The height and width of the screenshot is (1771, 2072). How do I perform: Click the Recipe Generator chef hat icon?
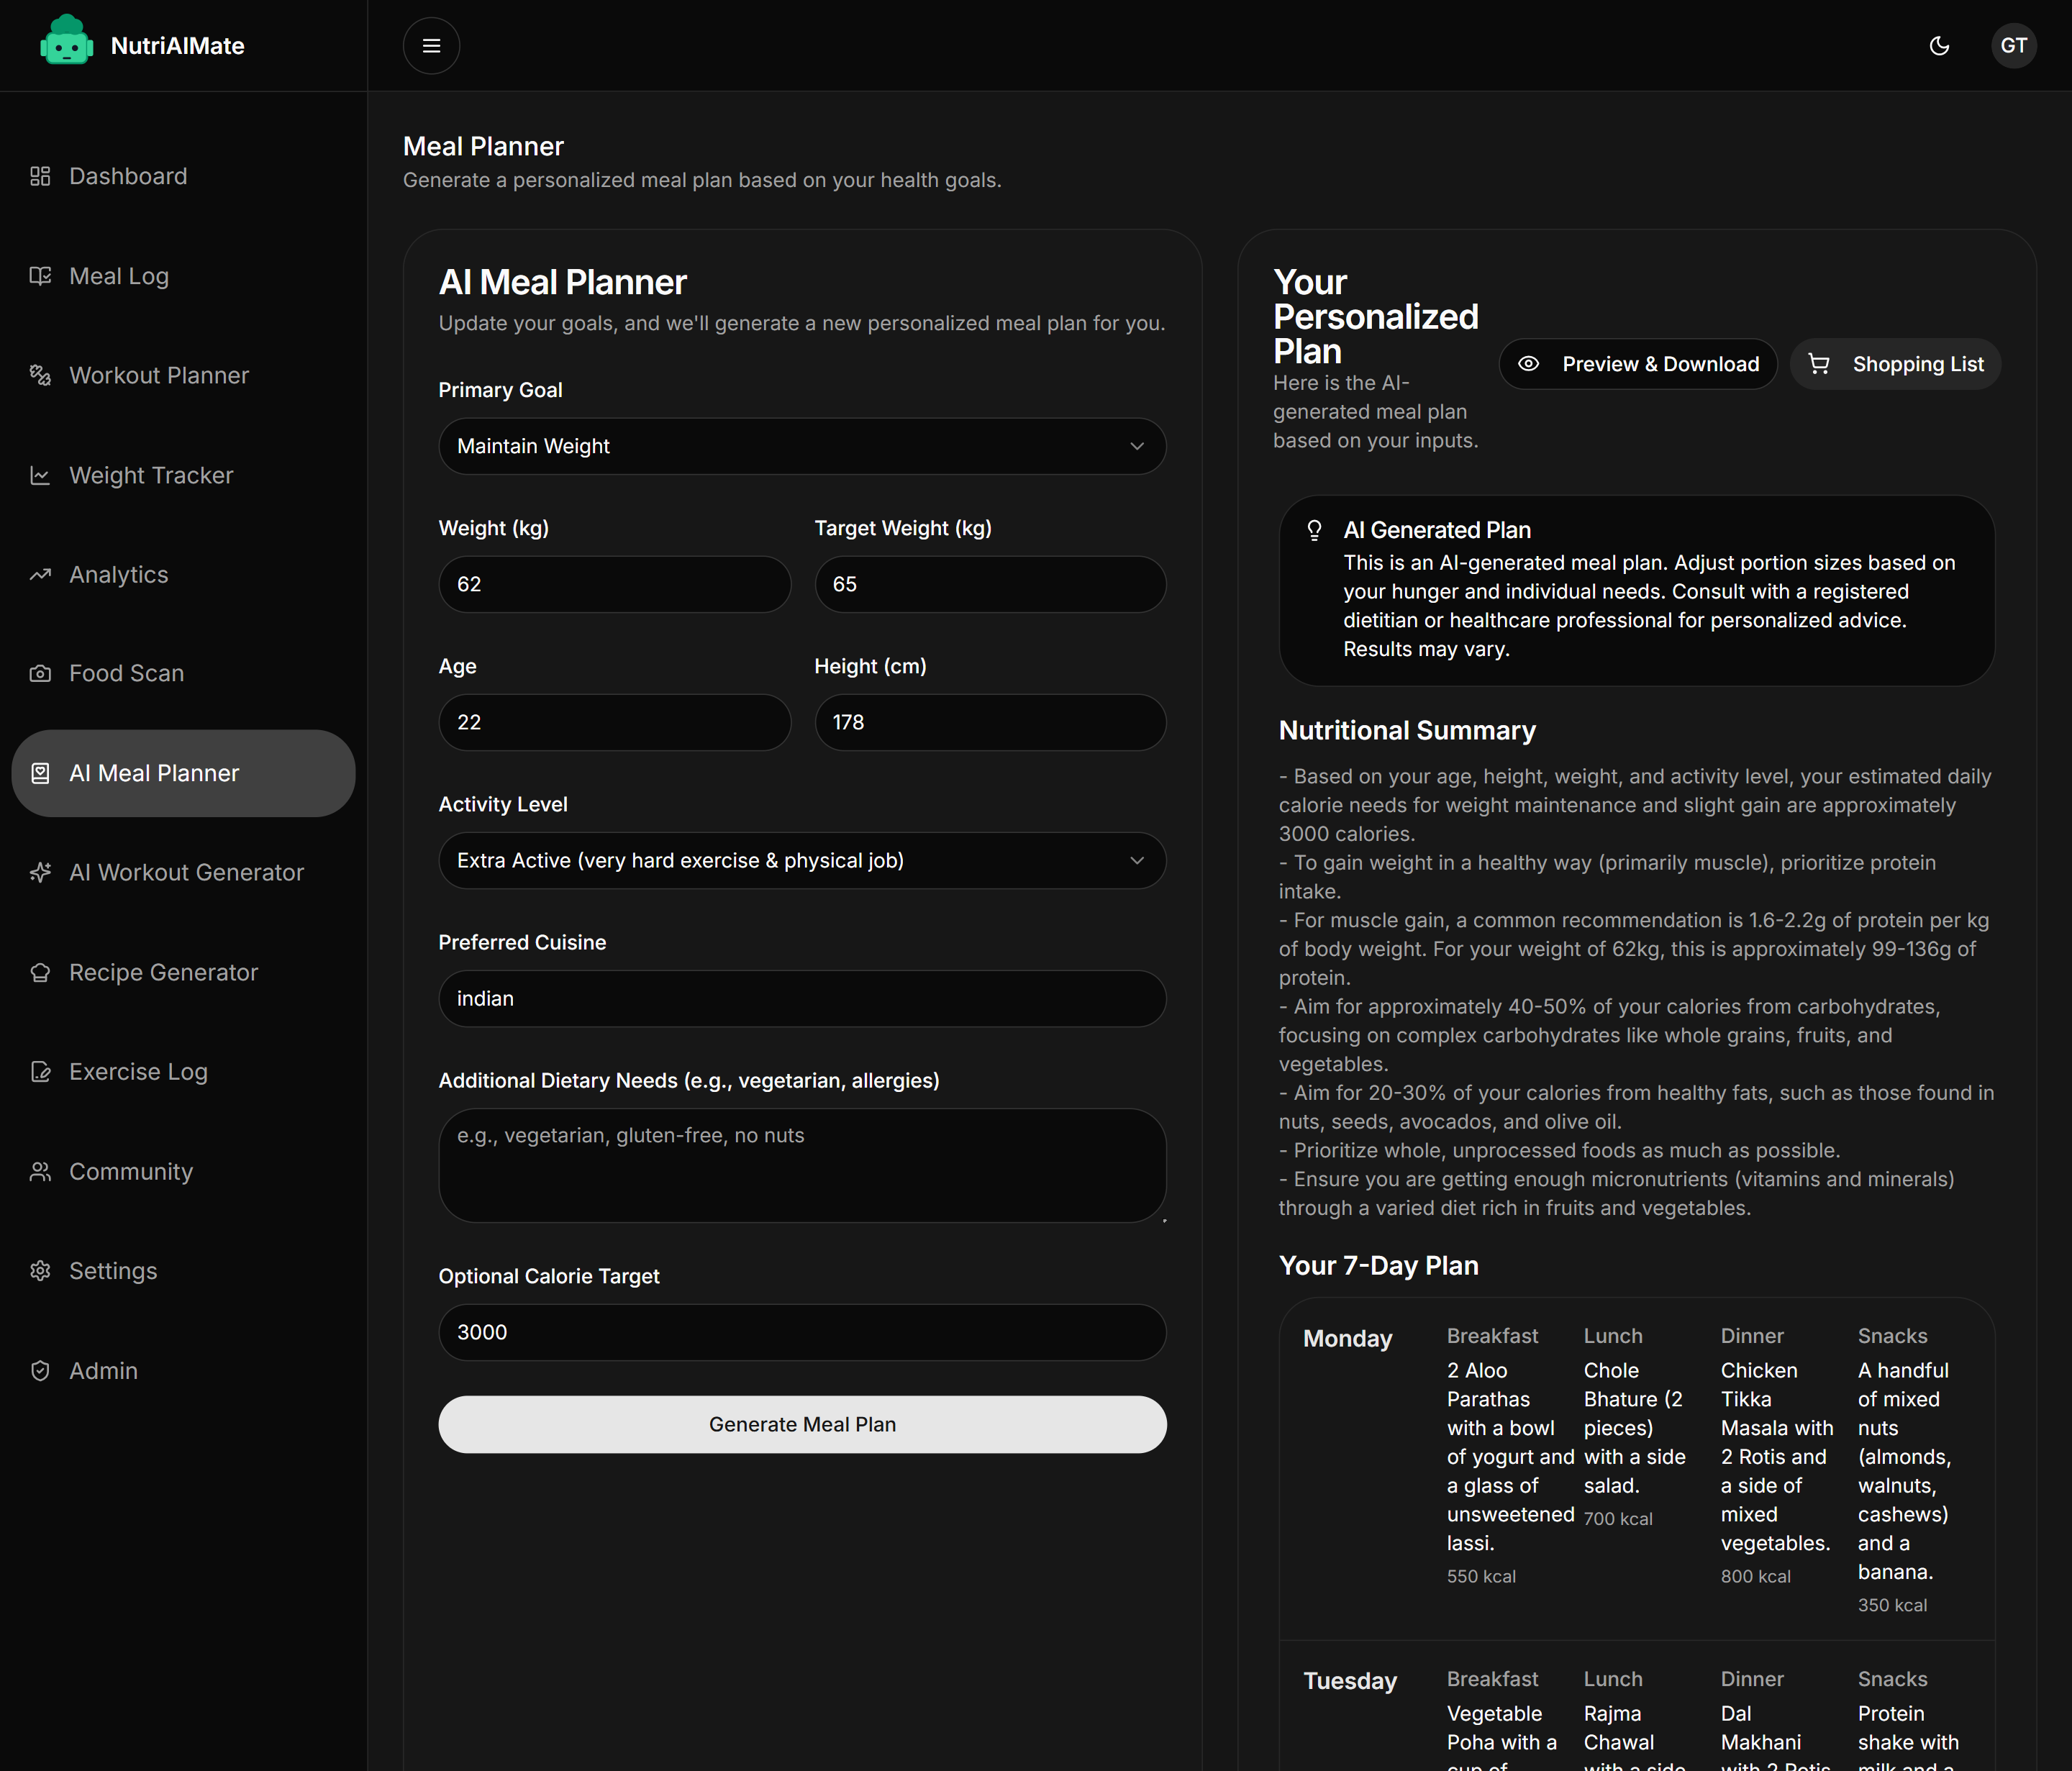coord(40,972)
